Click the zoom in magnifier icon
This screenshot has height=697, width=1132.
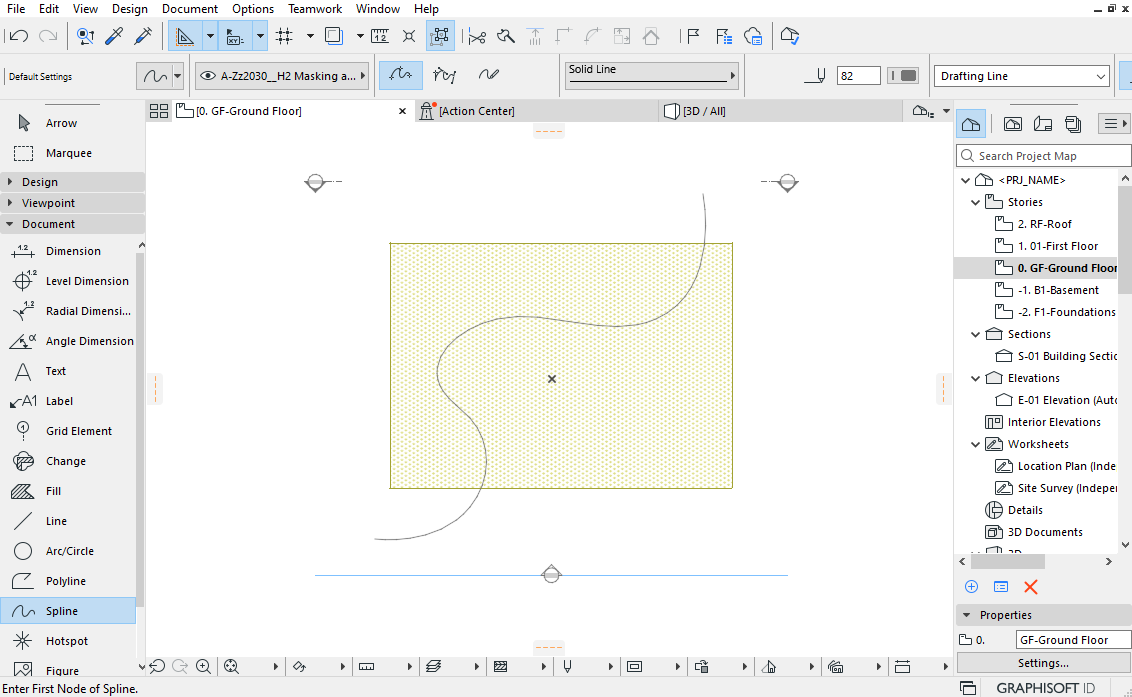point(204,666)
